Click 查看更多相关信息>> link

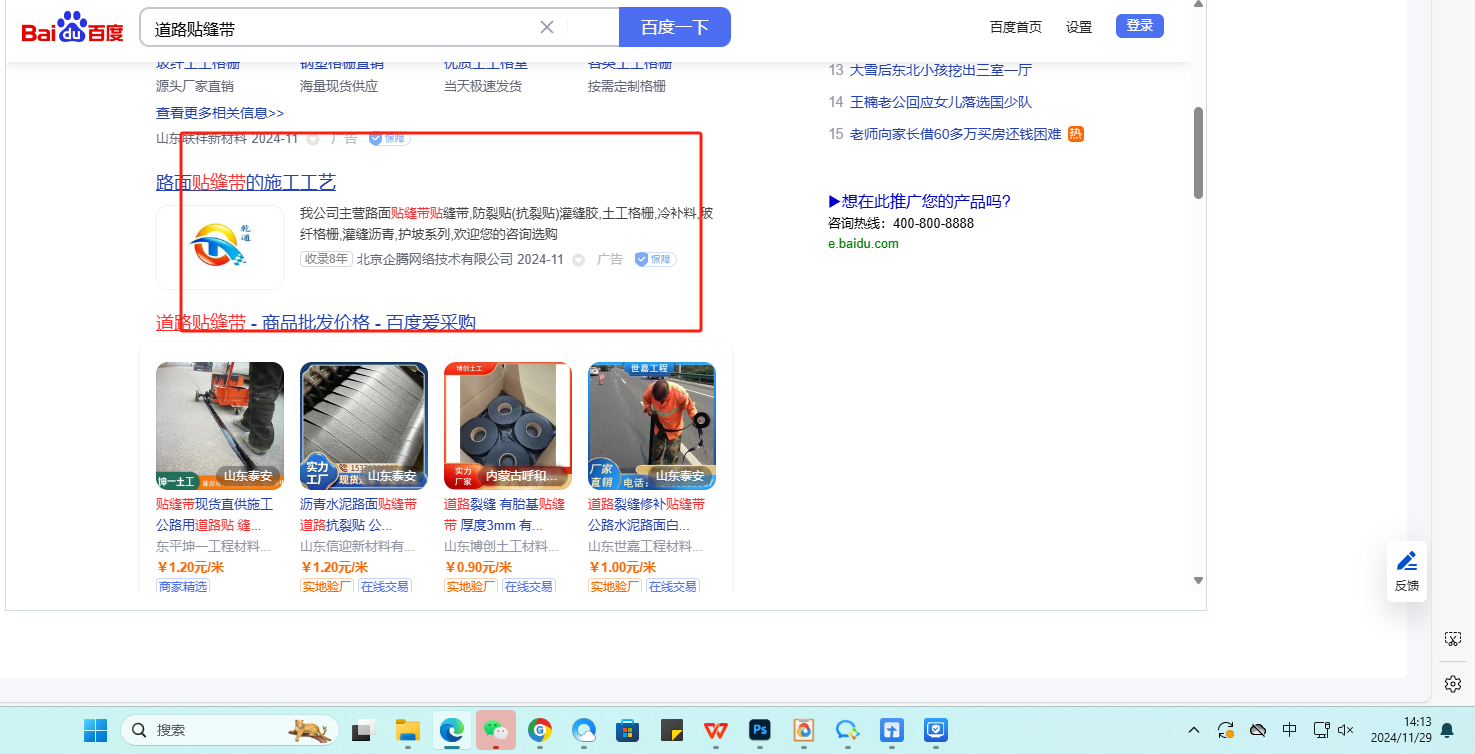pos(220,113)
